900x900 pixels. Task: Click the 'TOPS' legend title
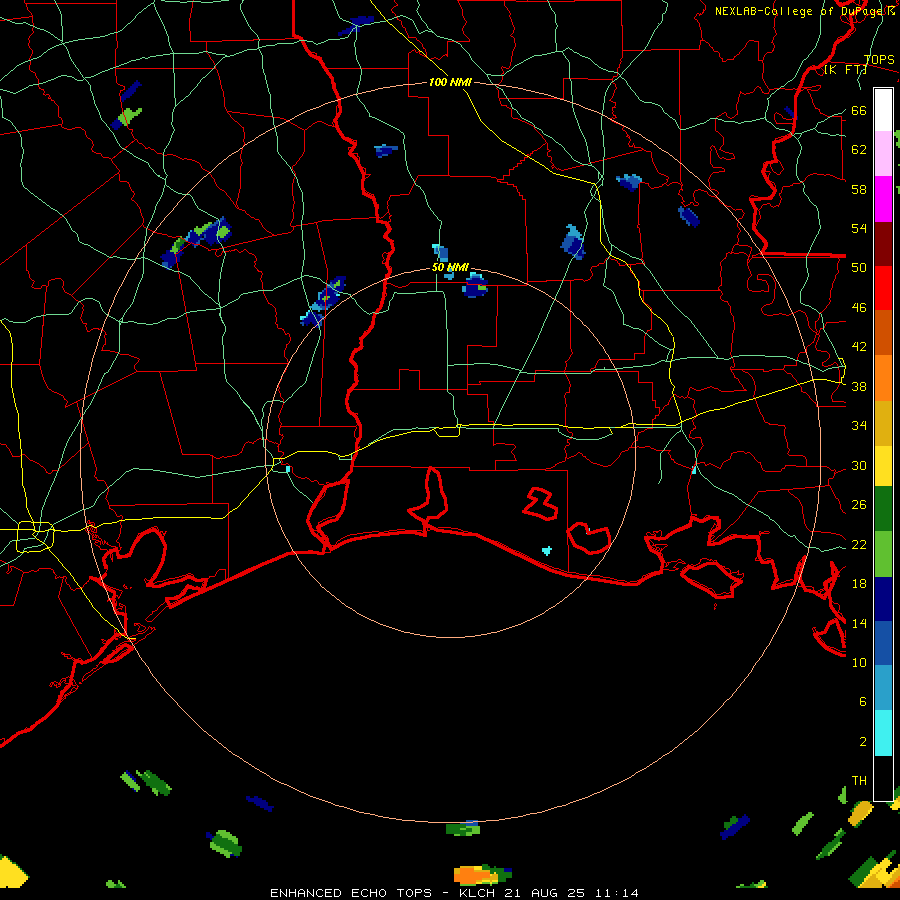[879, 60]
